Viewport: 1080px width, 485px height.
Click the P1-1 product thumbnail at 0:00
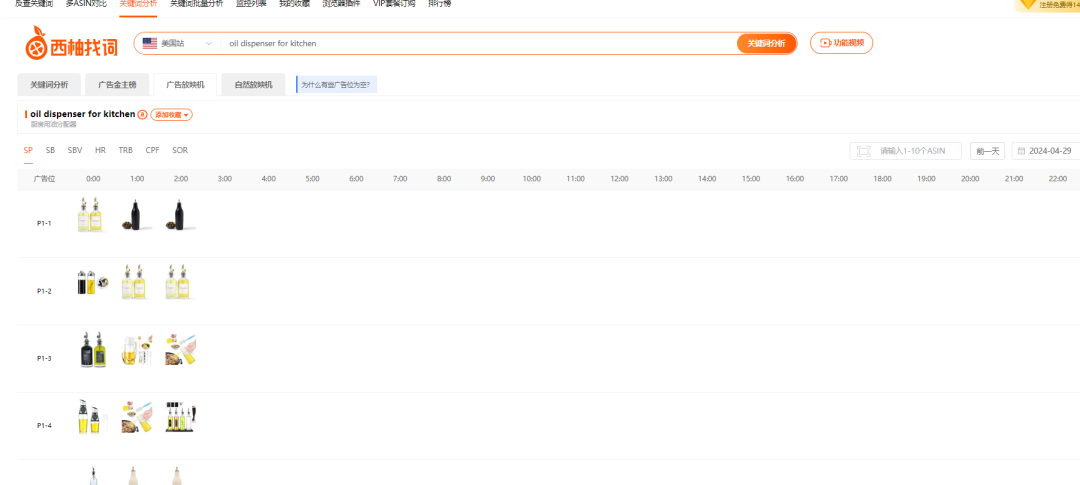point(90,215)
